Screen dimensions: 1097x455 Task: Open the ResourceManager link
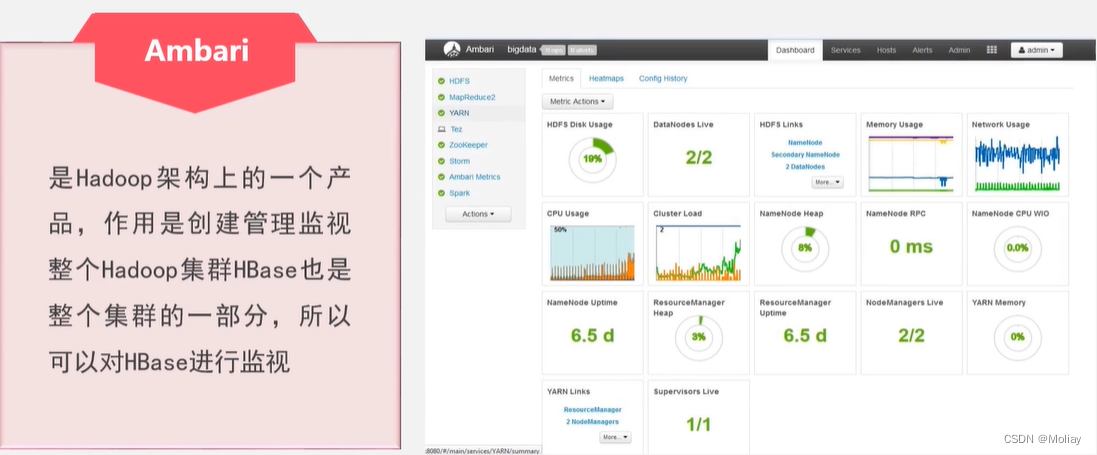(x=593, y=410)
